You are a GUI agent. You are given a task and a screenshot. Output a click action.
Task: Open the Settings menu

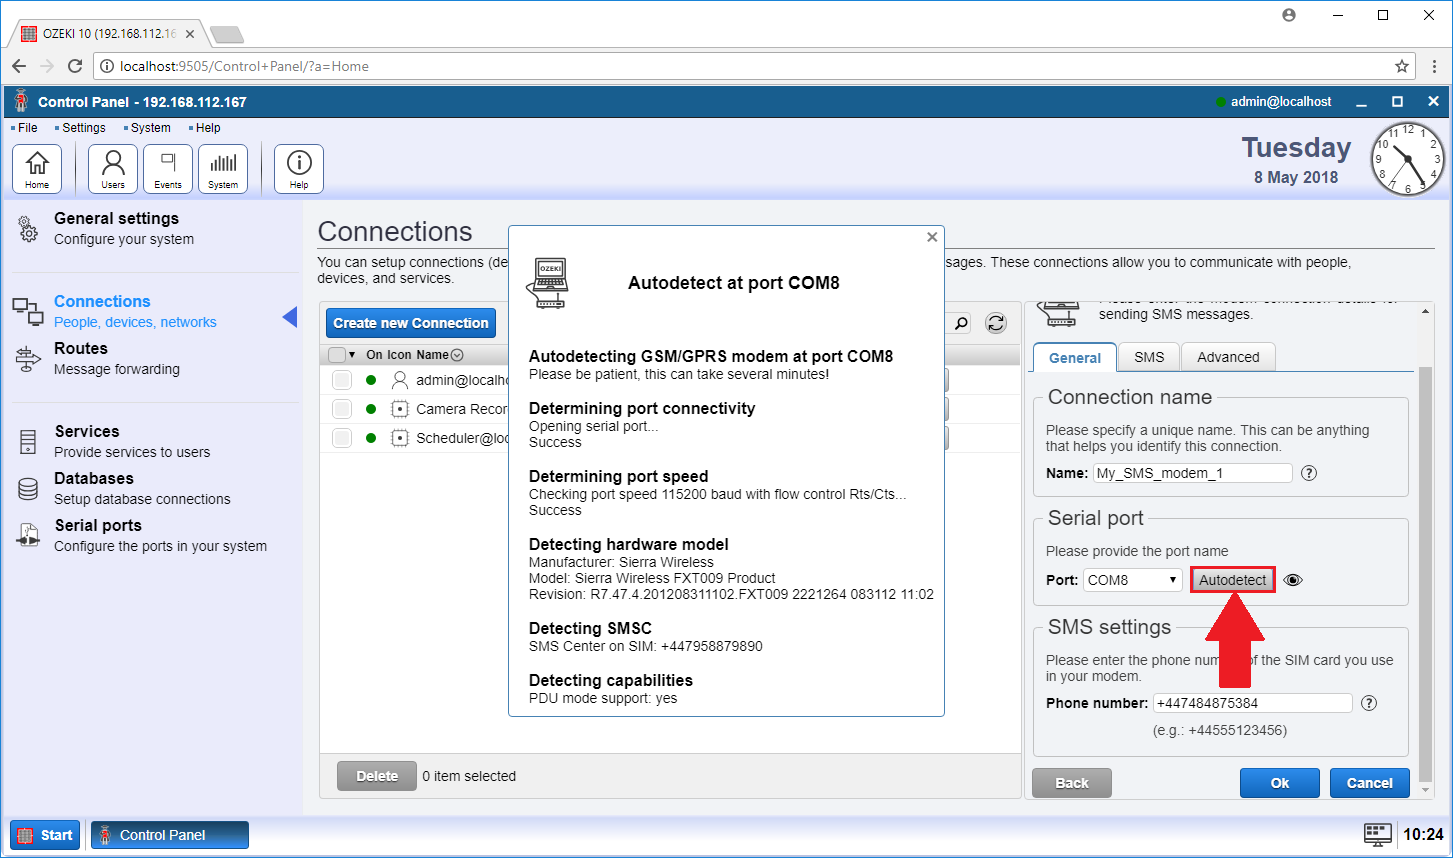[x=83, y=128]
